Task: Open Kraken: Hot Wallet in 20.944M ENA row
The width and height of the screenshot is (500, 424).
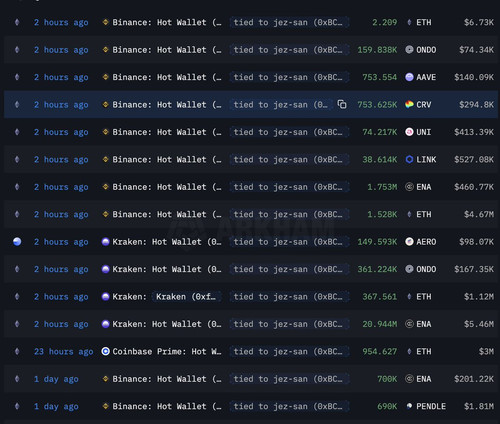Action: pyautogui.click(x=167, y=324)
